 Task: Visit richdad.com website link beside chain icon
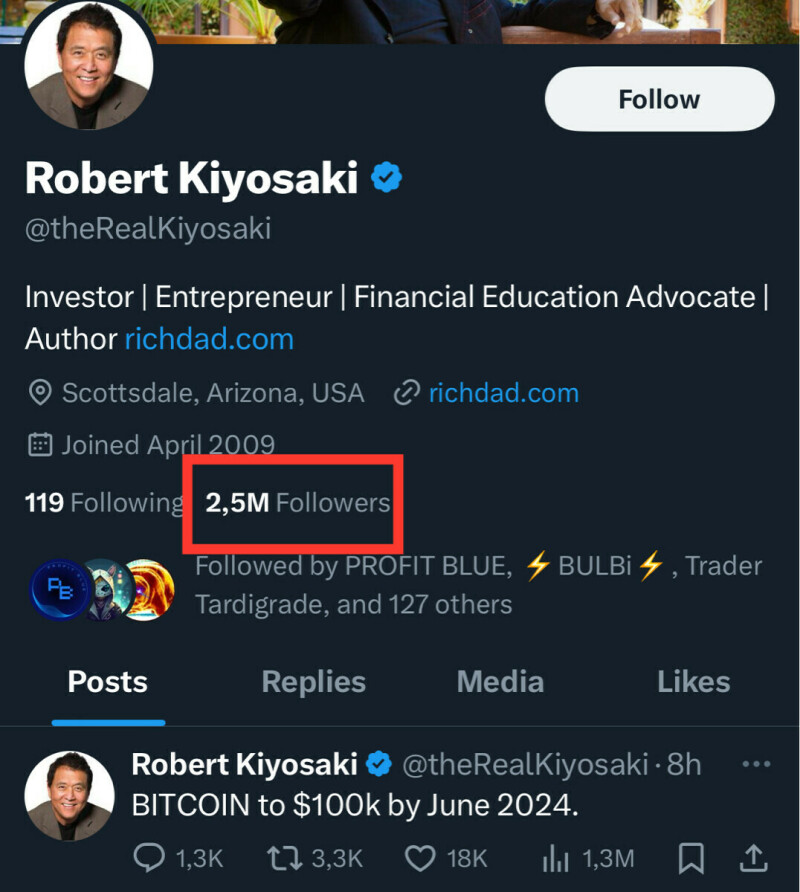[x=503, y=393]
